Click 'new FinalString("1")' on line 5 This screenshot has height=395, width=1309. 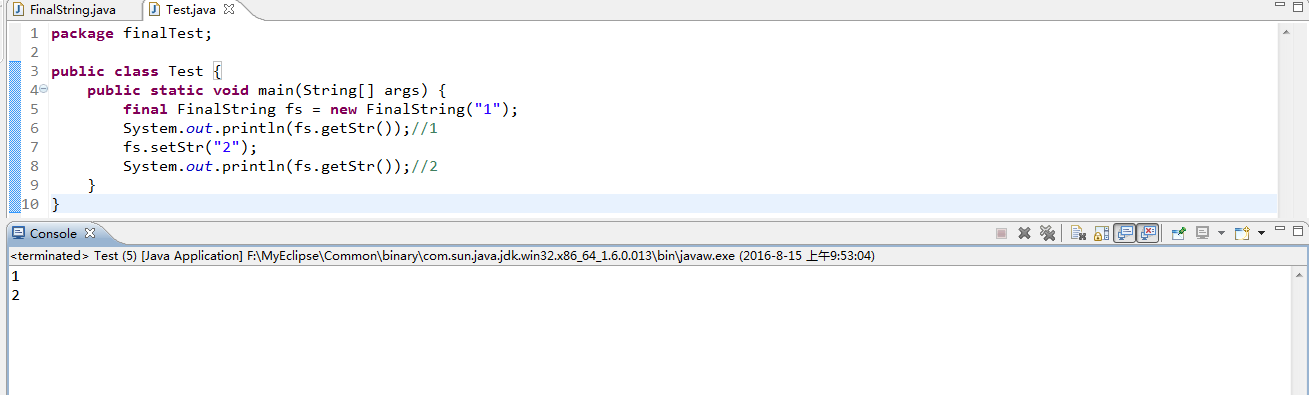pos(420,109)
